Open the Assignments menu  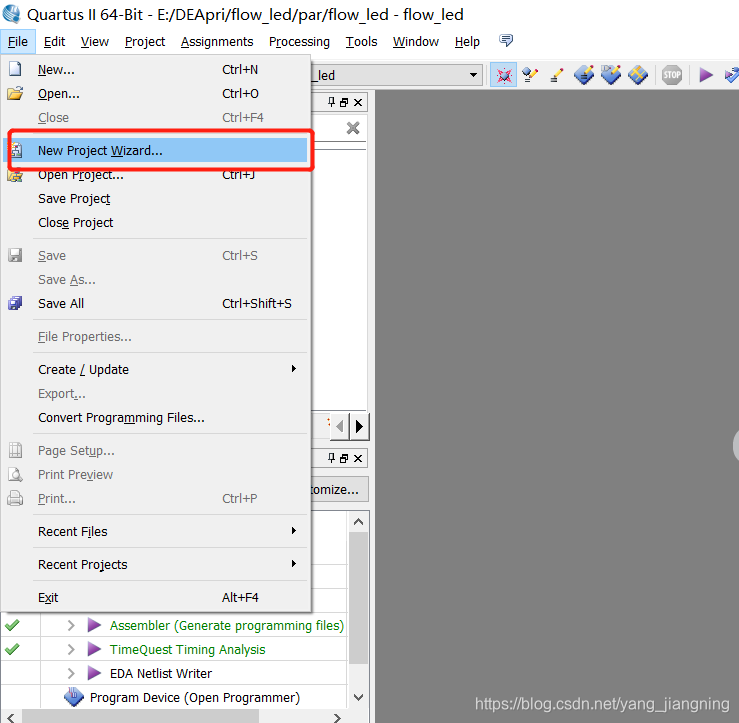click(x=217, y=42)
